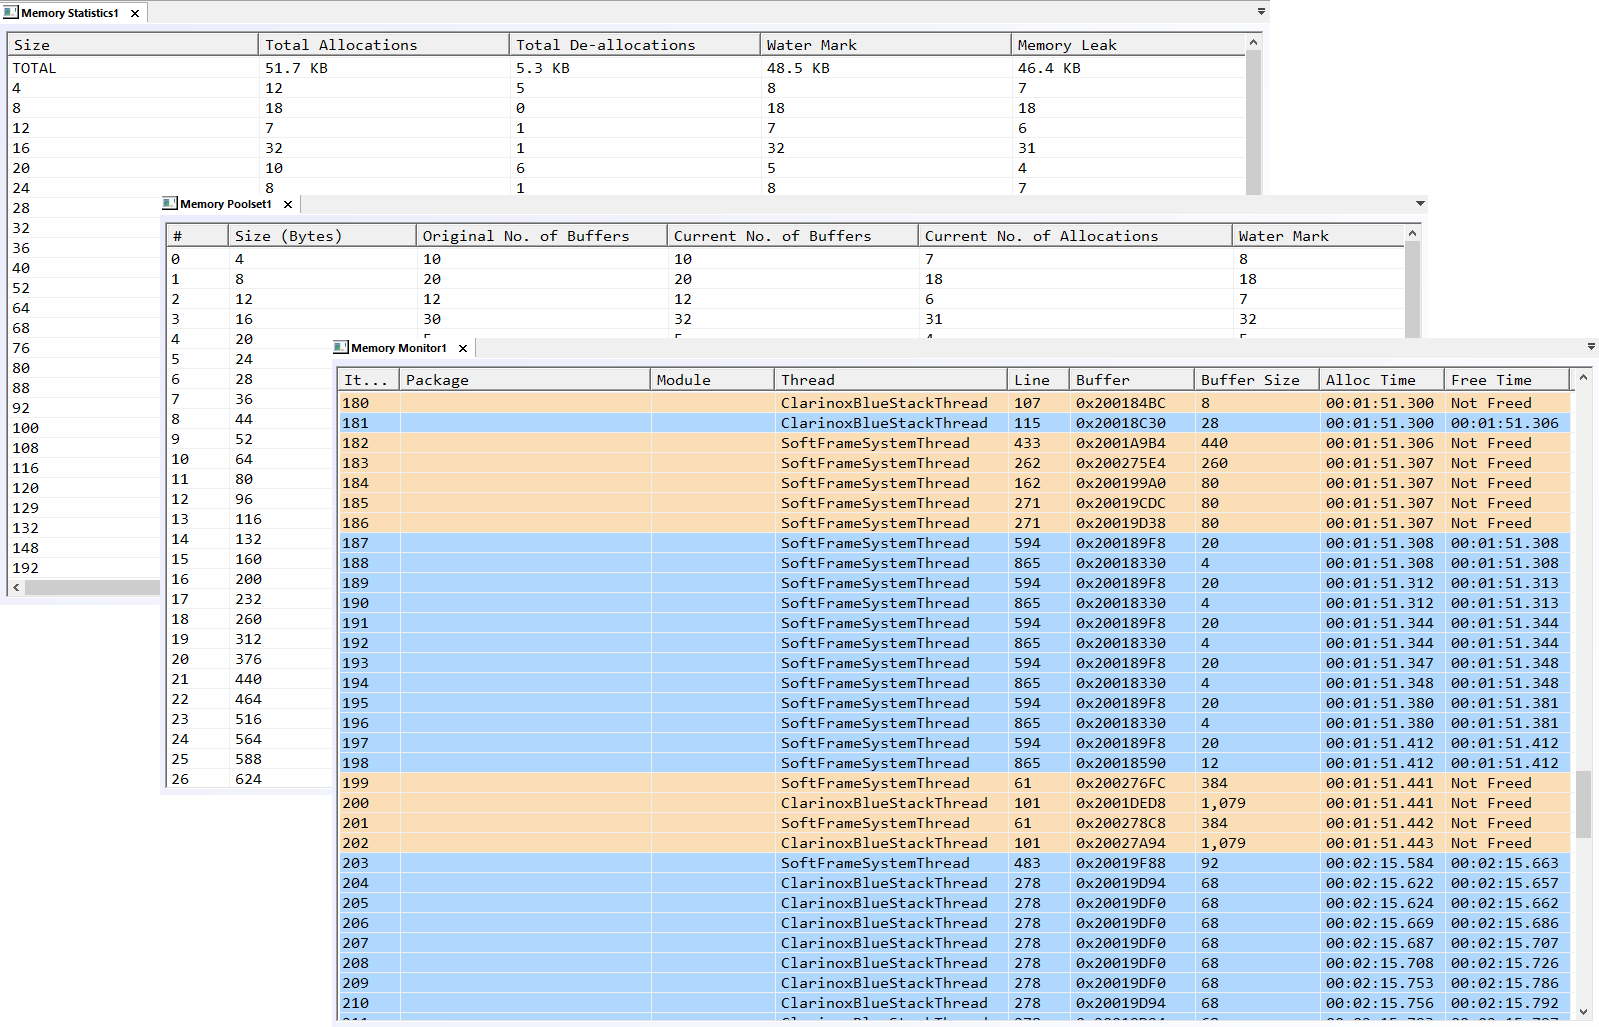The height and width of the screenshot is (1027, 1599).
Task: Sort Memory Monitor by Buffer Size header
Action: click(x=1257, y=380)
